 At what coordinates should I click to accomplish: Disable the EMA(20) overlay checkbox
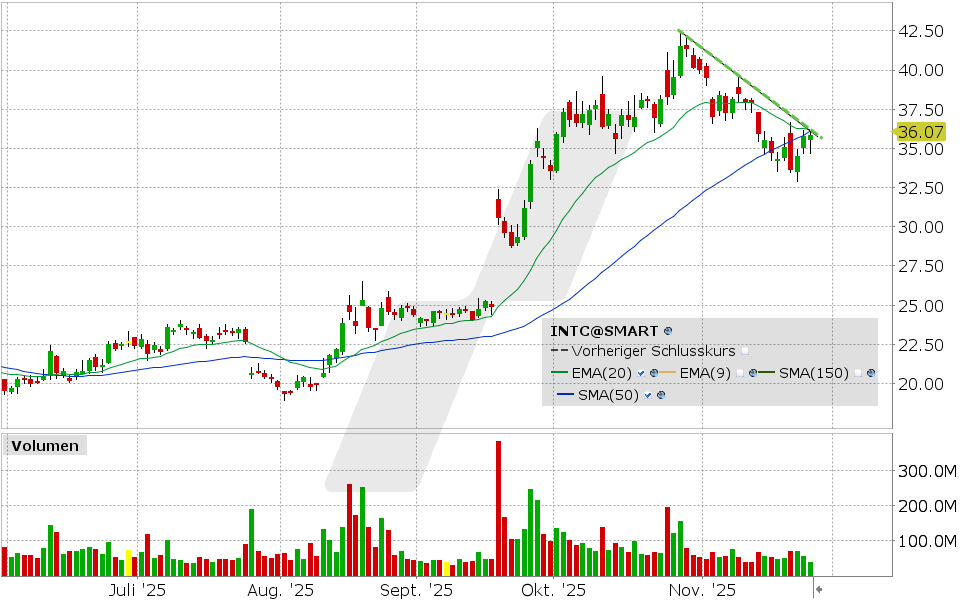click(x=640, y=372)
